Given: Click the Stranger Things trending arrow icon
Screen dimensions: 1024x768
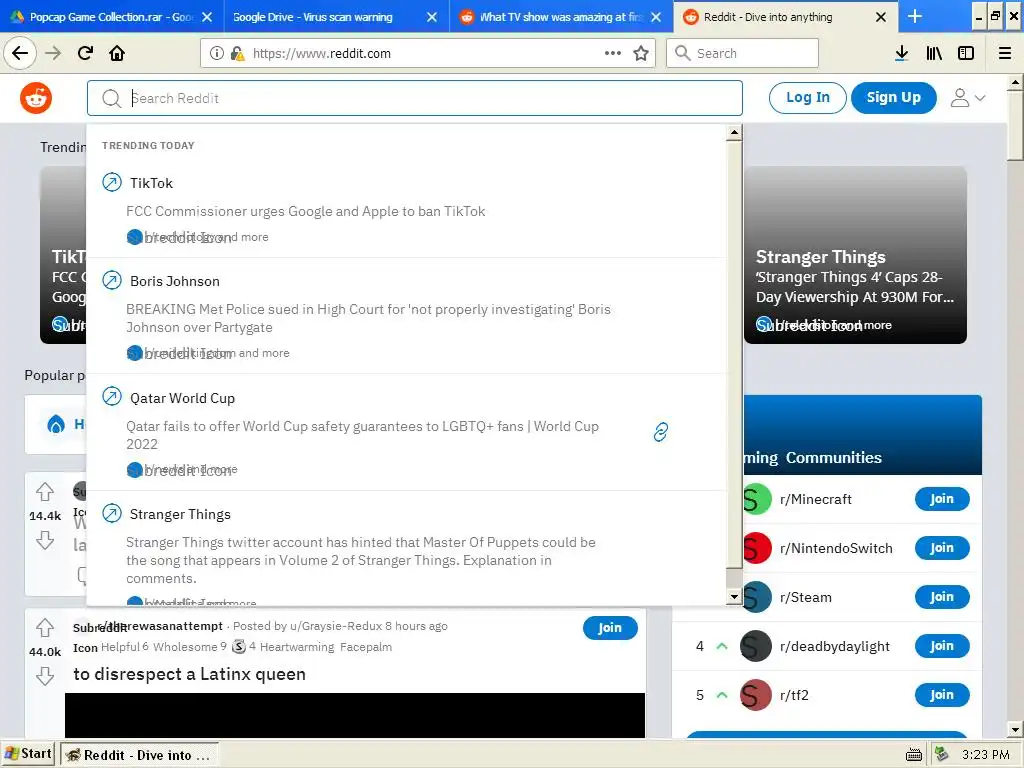Looking at the screenshot, I should pyautogui.click(x=112, y=513).
